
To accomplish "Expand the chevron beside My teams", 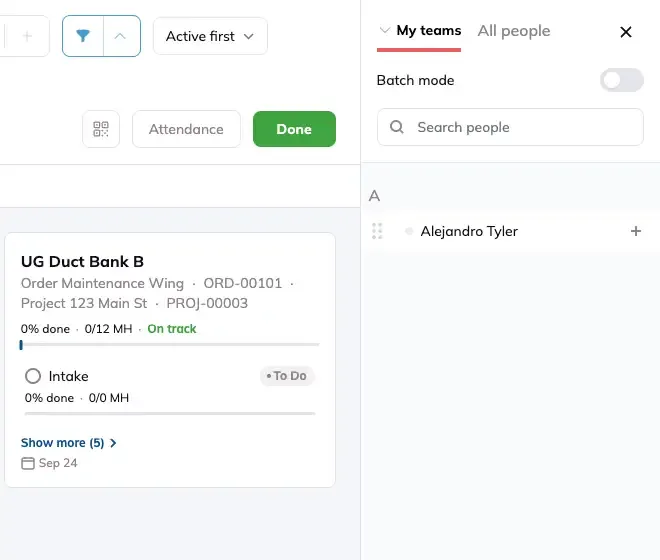I will coord(384,30).
